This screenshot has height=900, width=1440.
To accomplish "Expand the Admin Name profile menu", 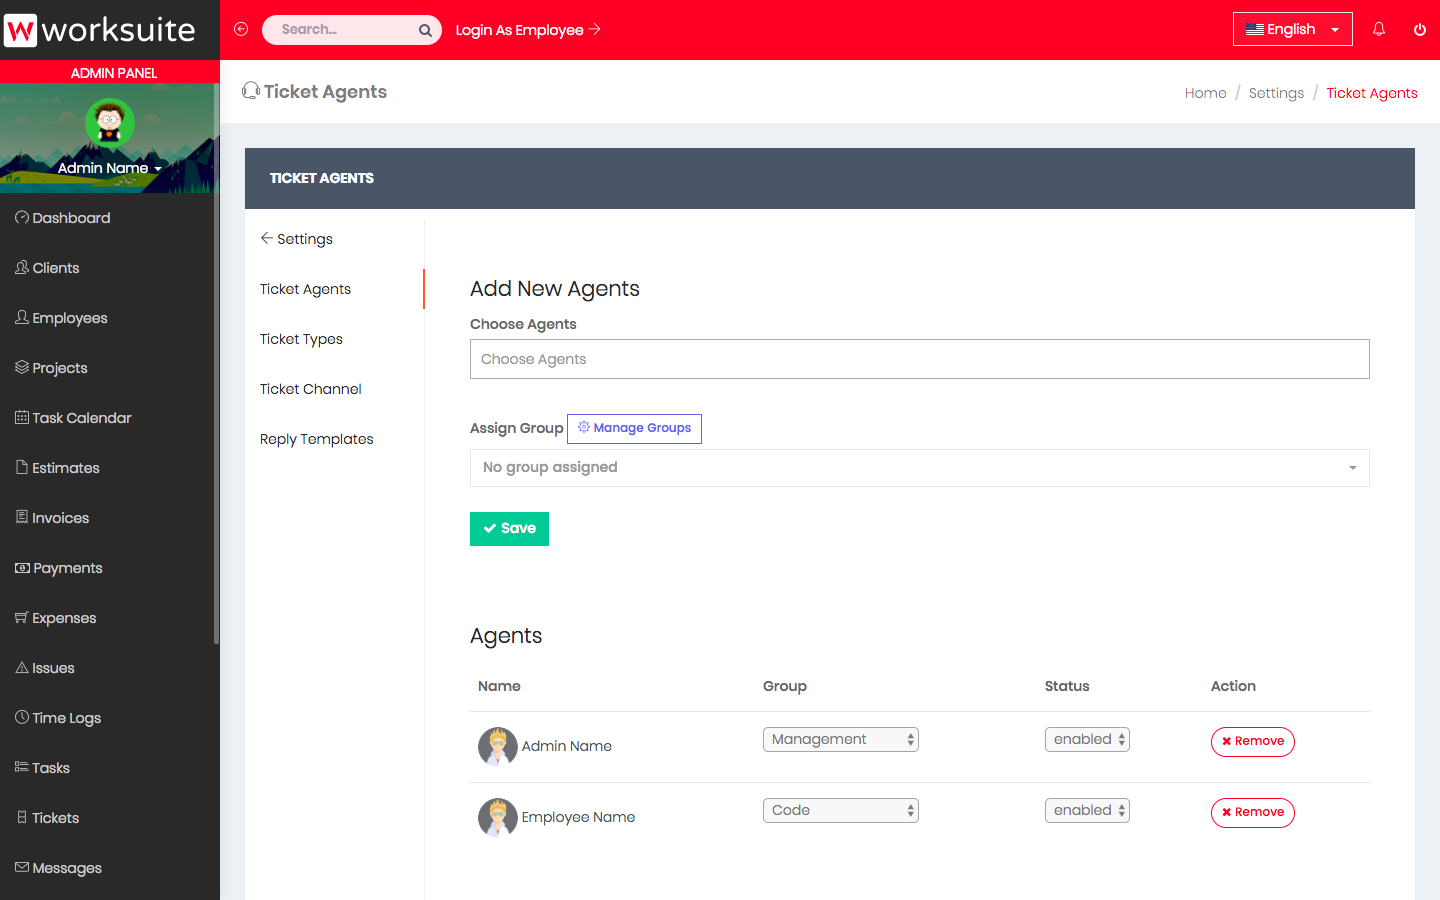I will tap(109, 168).
